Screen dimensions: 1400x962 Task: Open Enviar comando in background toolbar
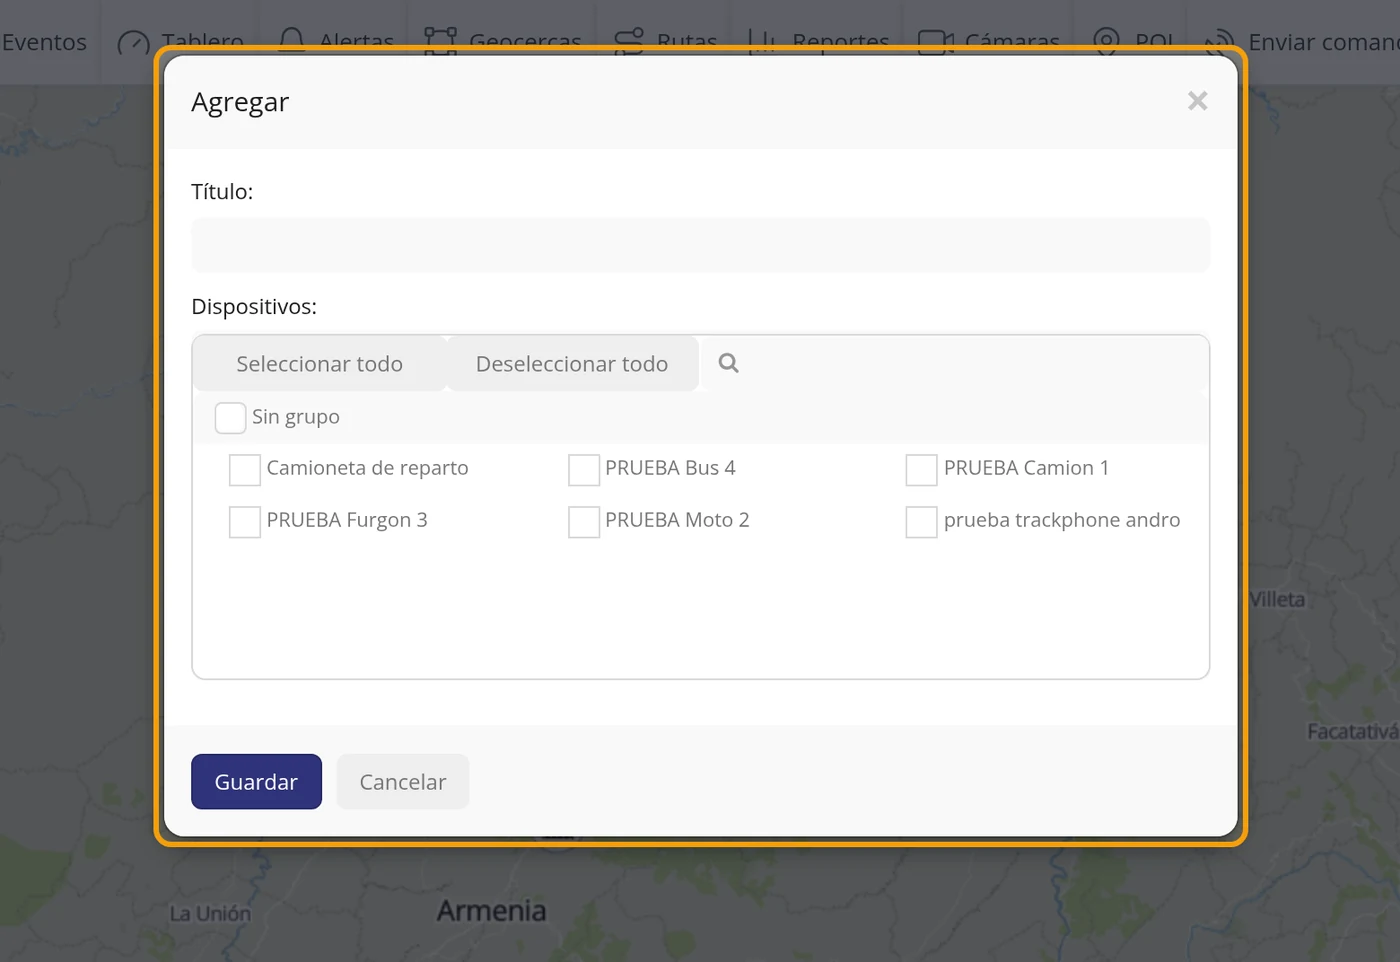[x=1323, y=42]
